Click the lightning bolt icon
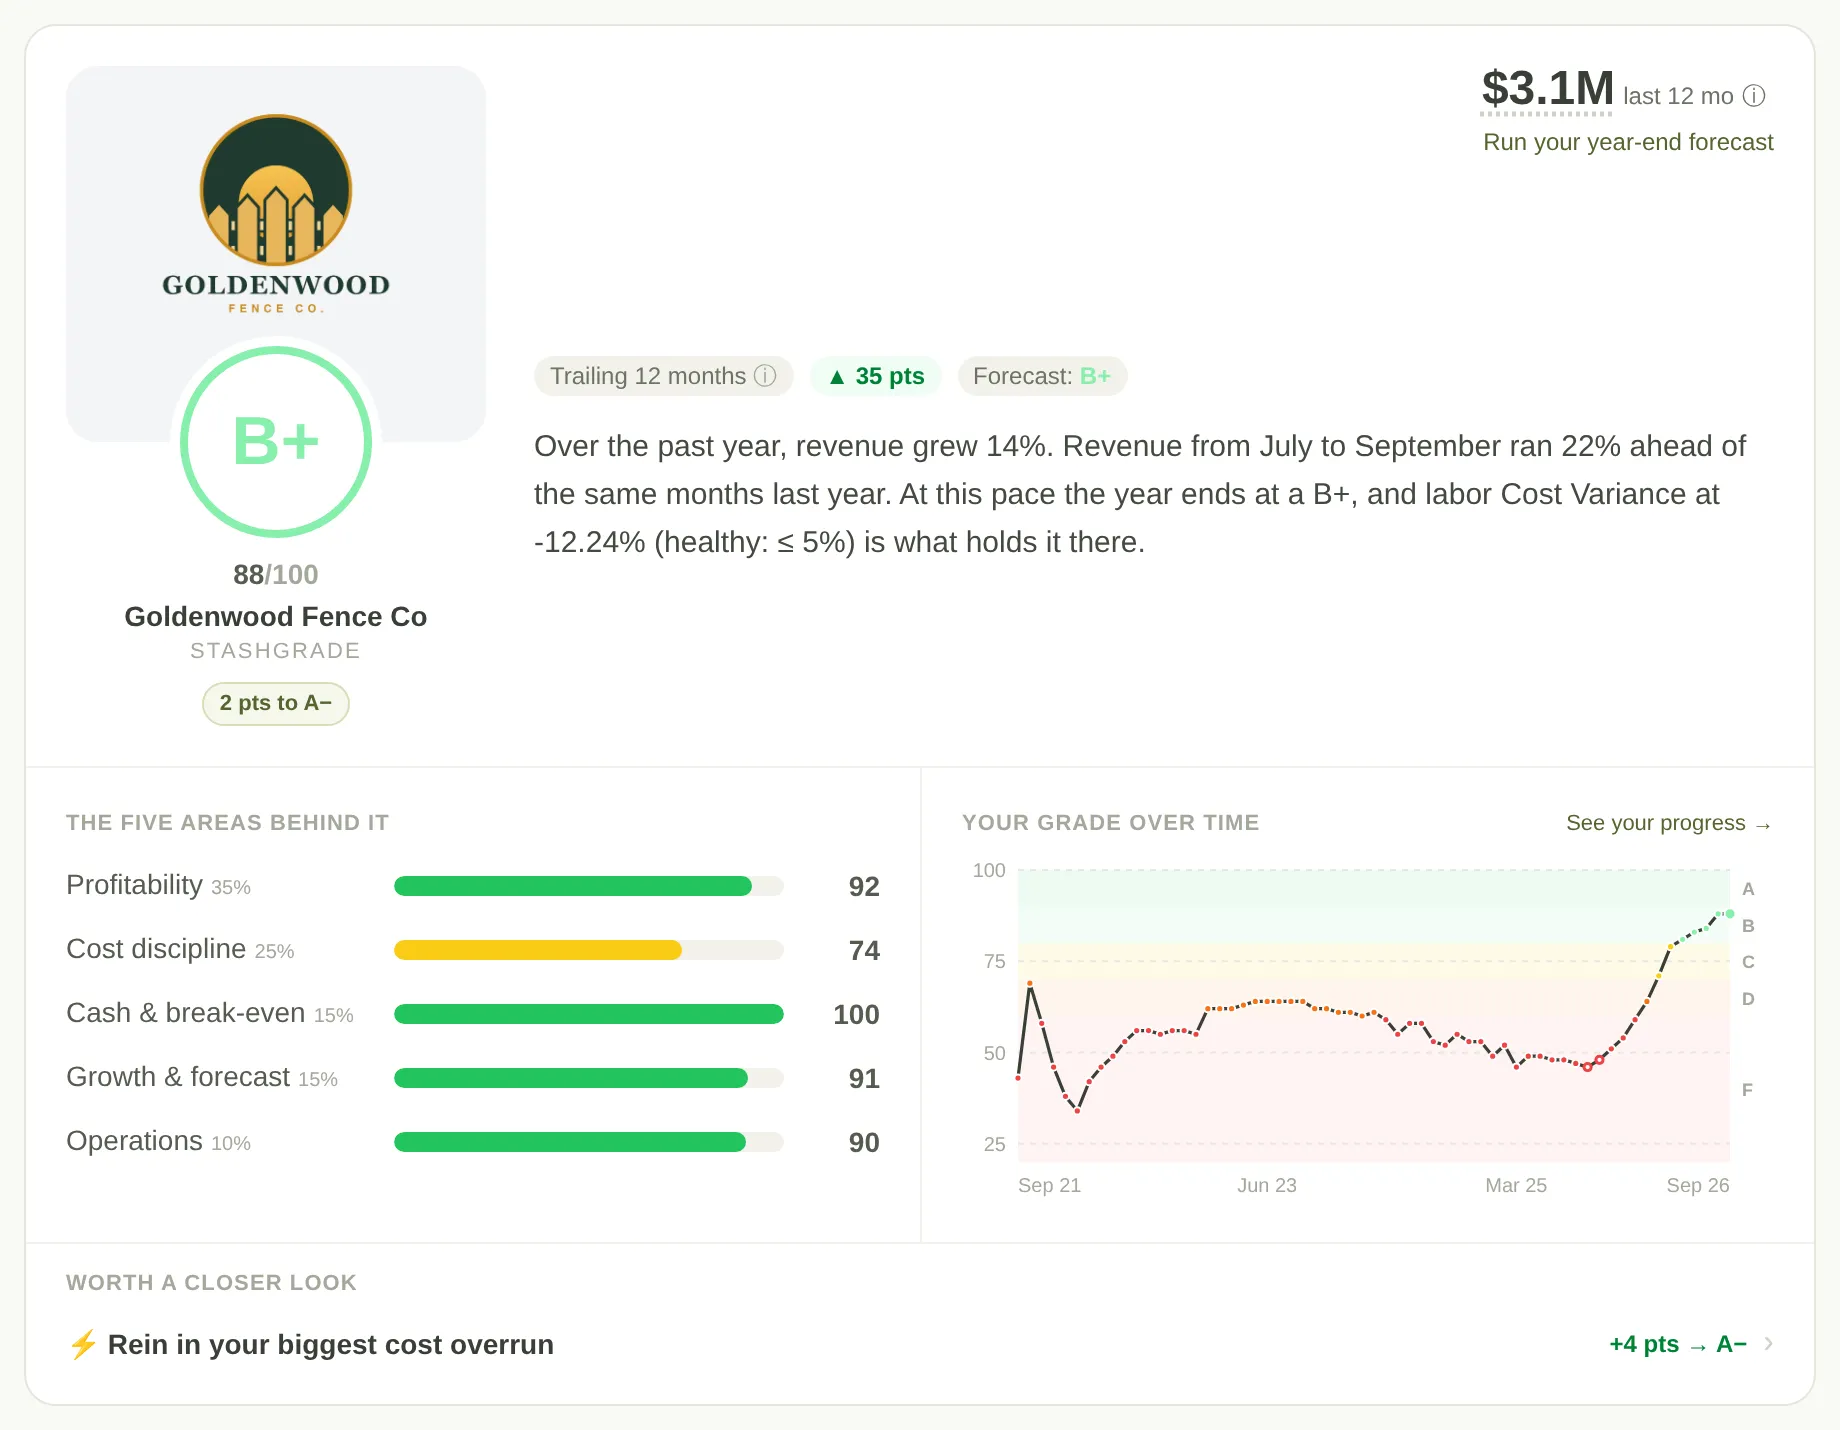This screenshot has width=1840, height=1430. pos(83,1344)
